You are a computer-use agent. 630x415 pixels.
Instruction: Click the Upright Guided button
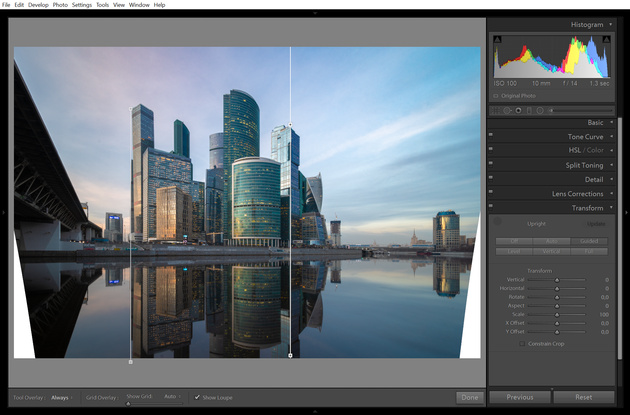[x=589, y=241]
